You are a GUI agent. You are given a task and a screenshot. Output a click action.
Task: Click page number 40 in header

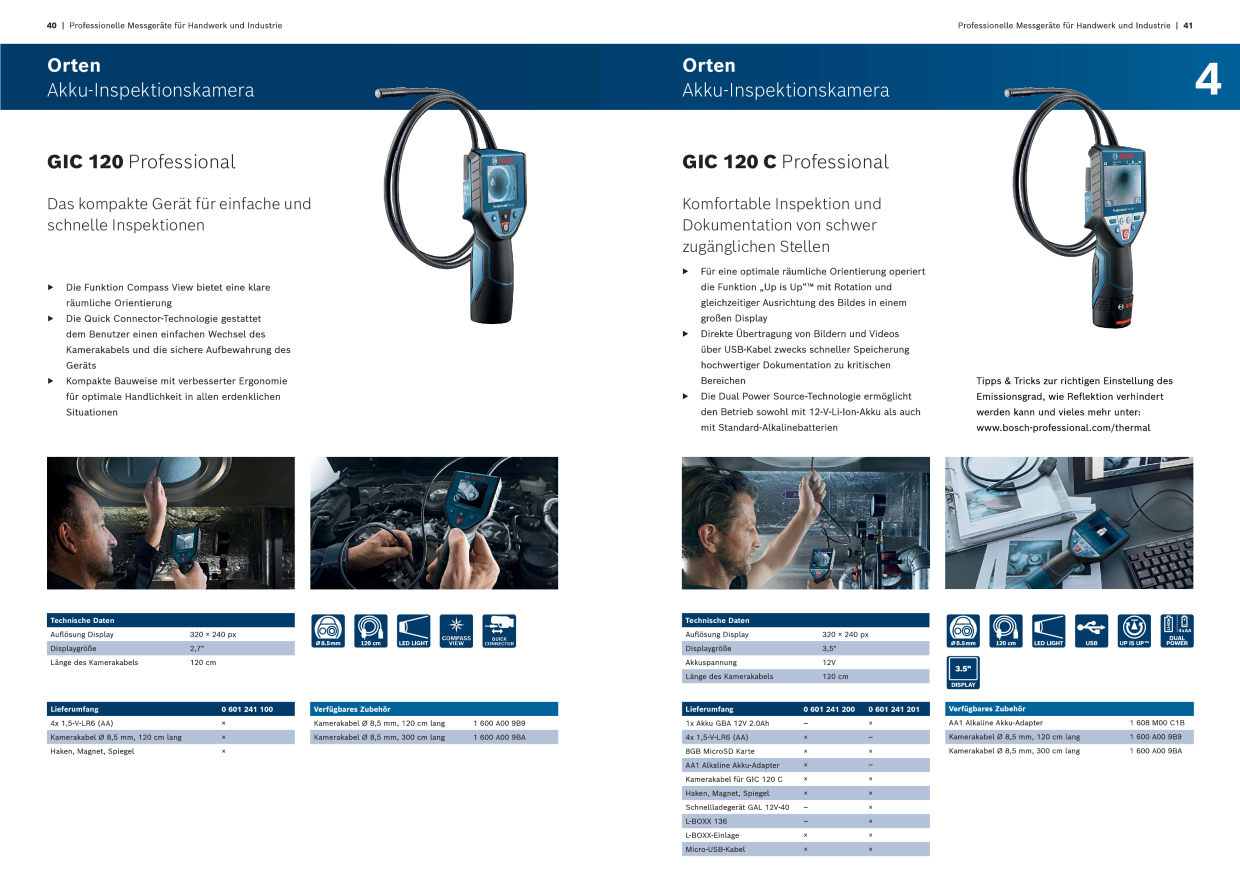52,25
